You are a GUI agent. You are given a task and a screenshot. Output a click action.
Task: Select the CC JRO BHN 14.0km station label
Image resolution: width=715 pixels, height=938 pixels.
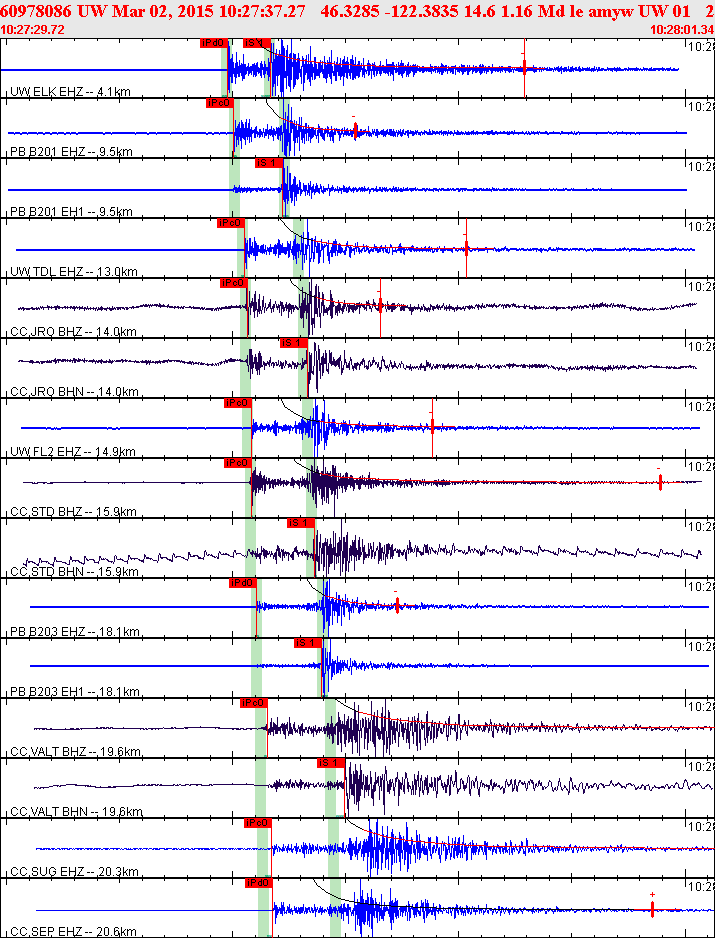[x=75, y=392]
